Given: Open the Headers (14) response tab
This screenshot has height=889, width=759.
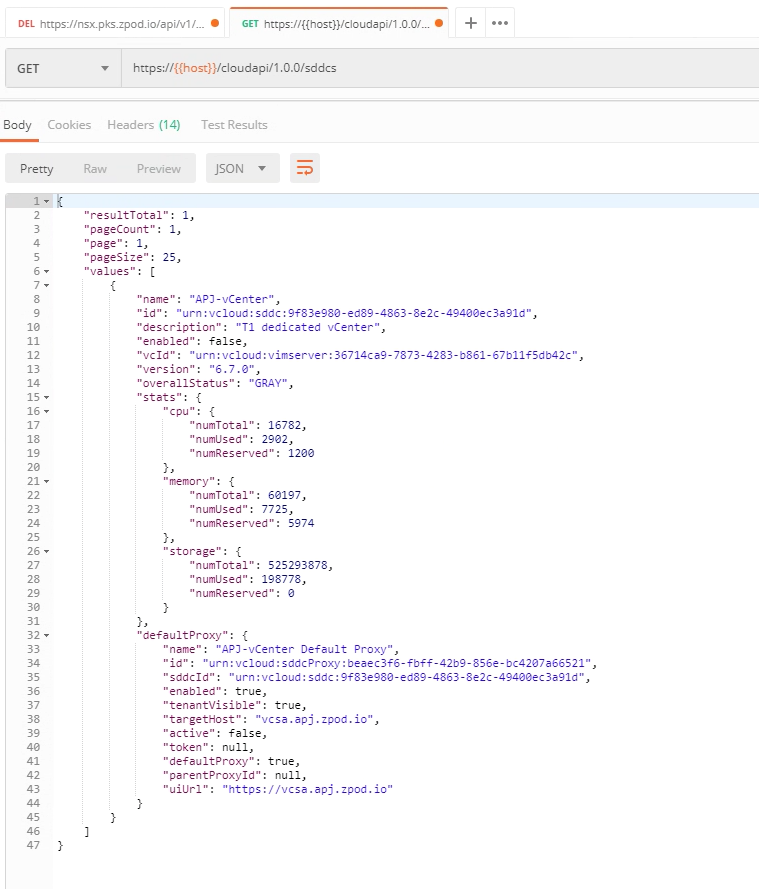Looking at the screenshot, I should pos(143,125).
